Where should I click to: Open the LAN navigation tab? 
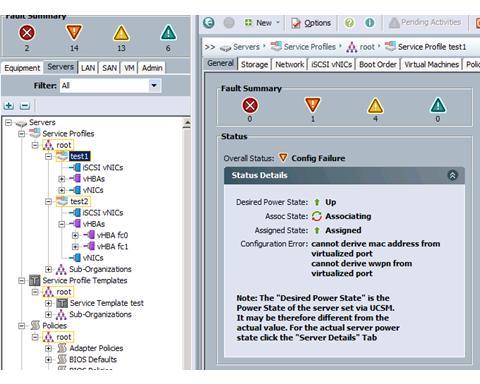coord(88,68)
